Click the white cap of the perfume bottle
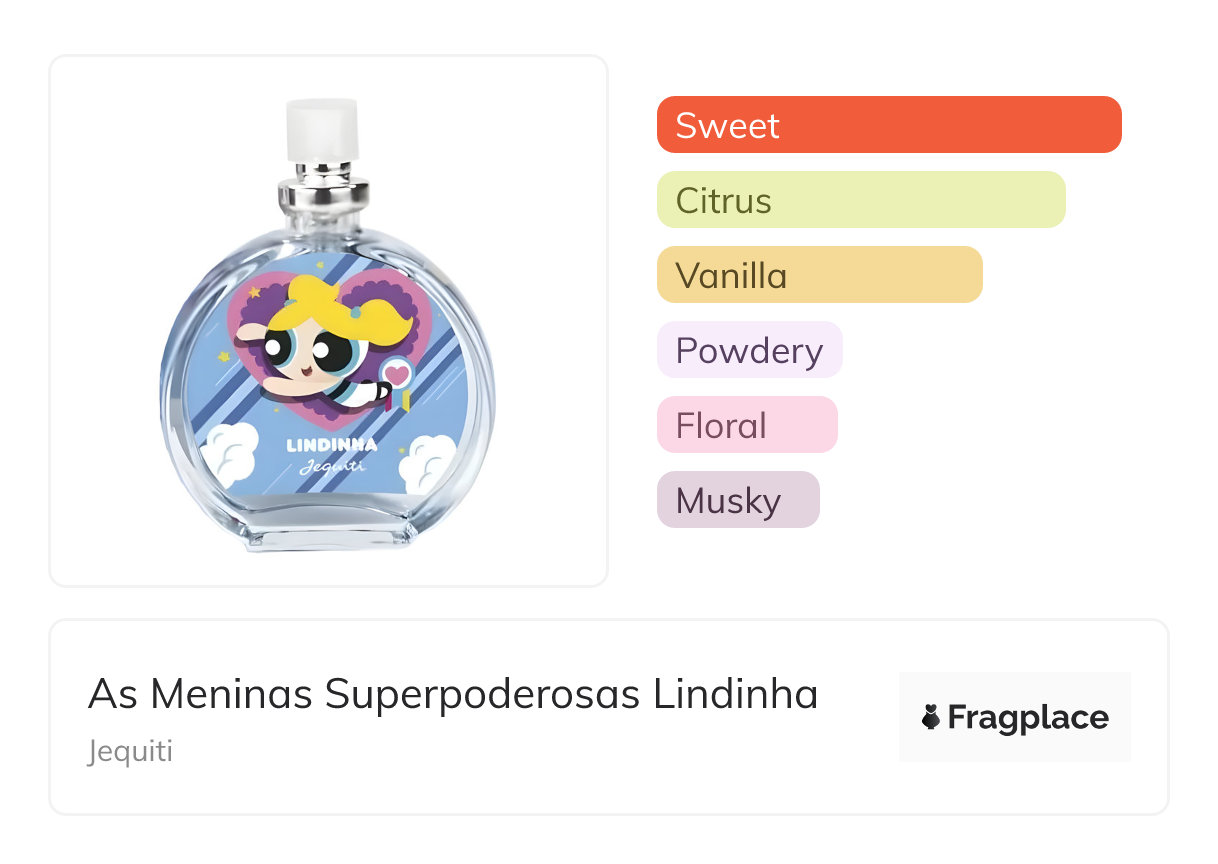The height and width of the screenshot is (864, 1218). (x=322, y=130)
